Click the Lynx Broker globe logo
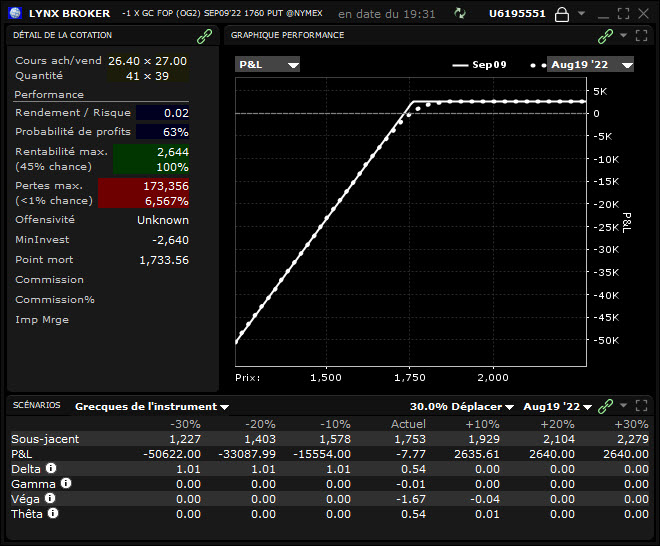Screen dimensions: 660x546 17,14
